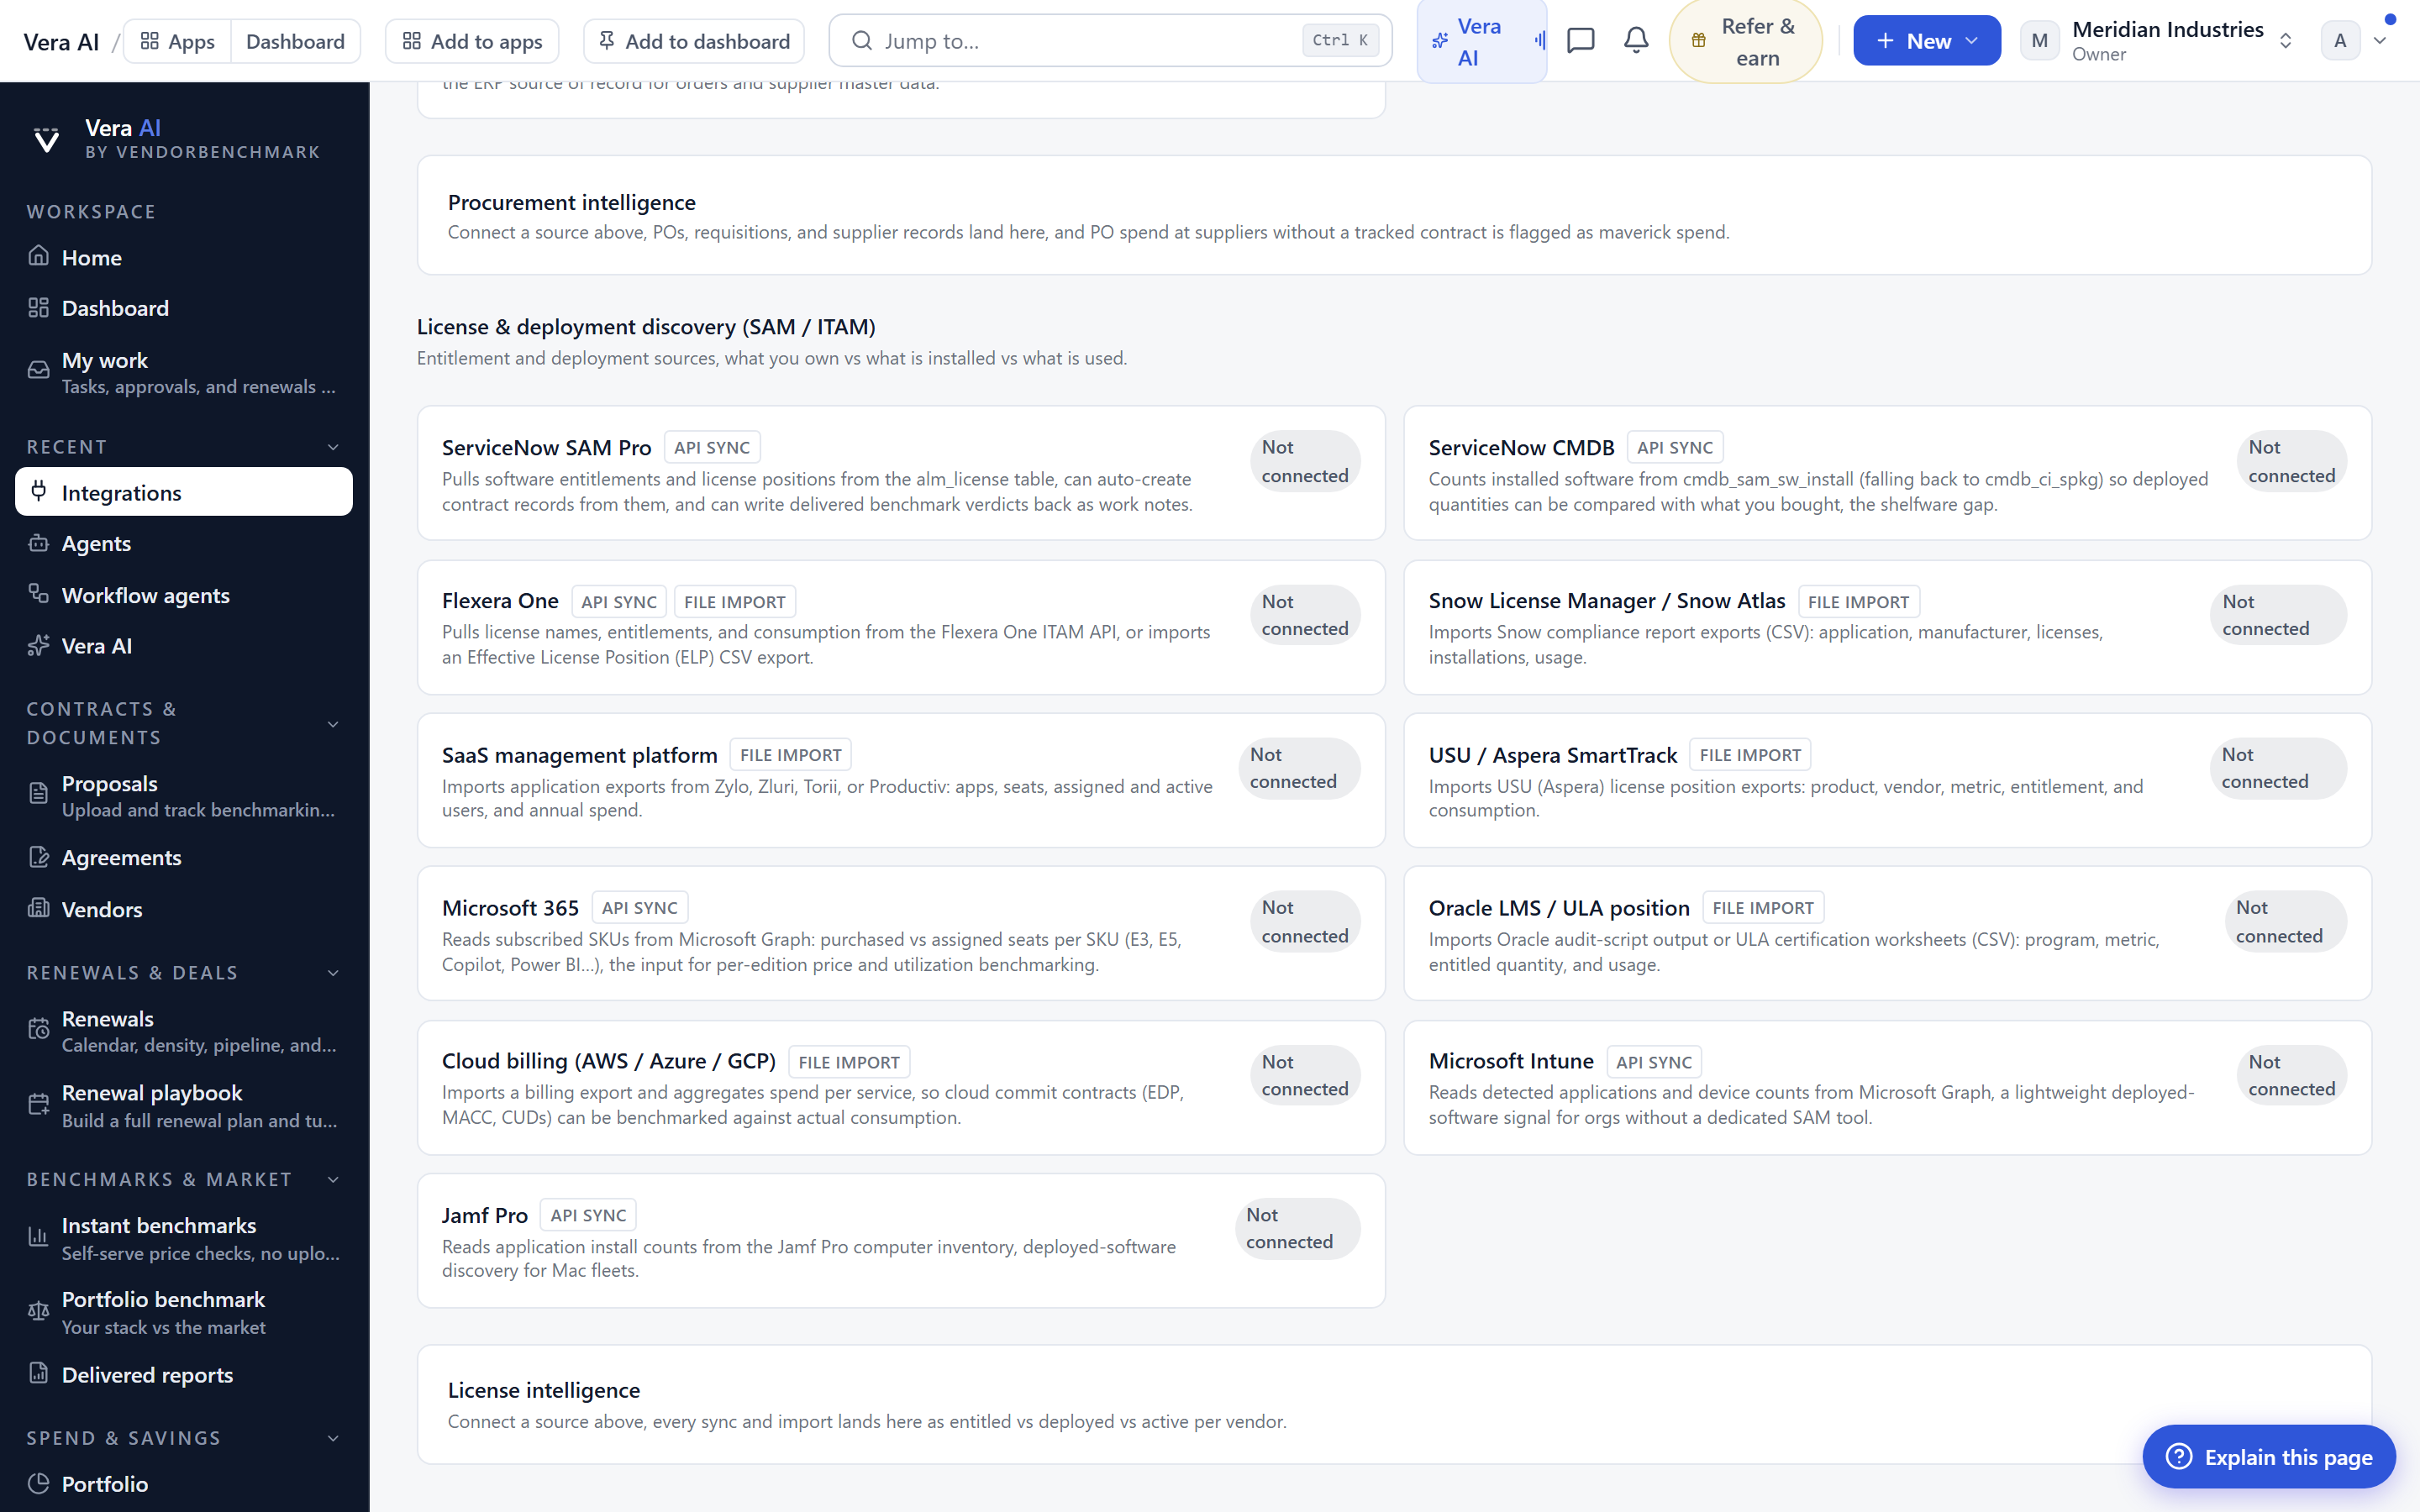Collapse the RECENT sidebar section
The width and height of the screenshot is (2420, 1512).
(333, 447)
